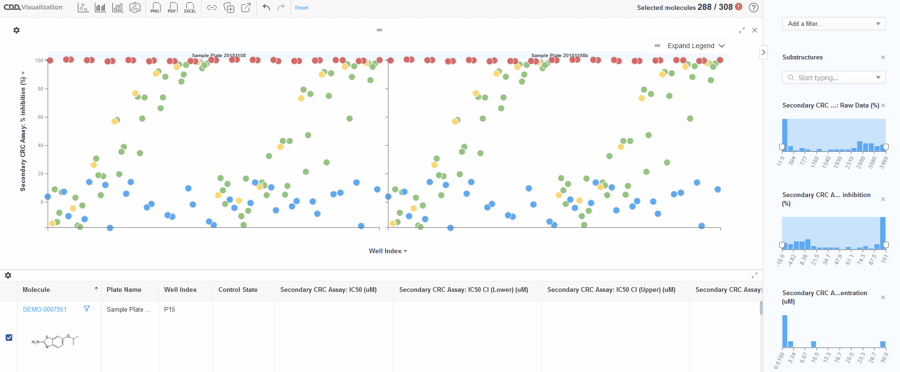Open plot settings gear icon
Viewport: 900px width, 372px height.
17,30
